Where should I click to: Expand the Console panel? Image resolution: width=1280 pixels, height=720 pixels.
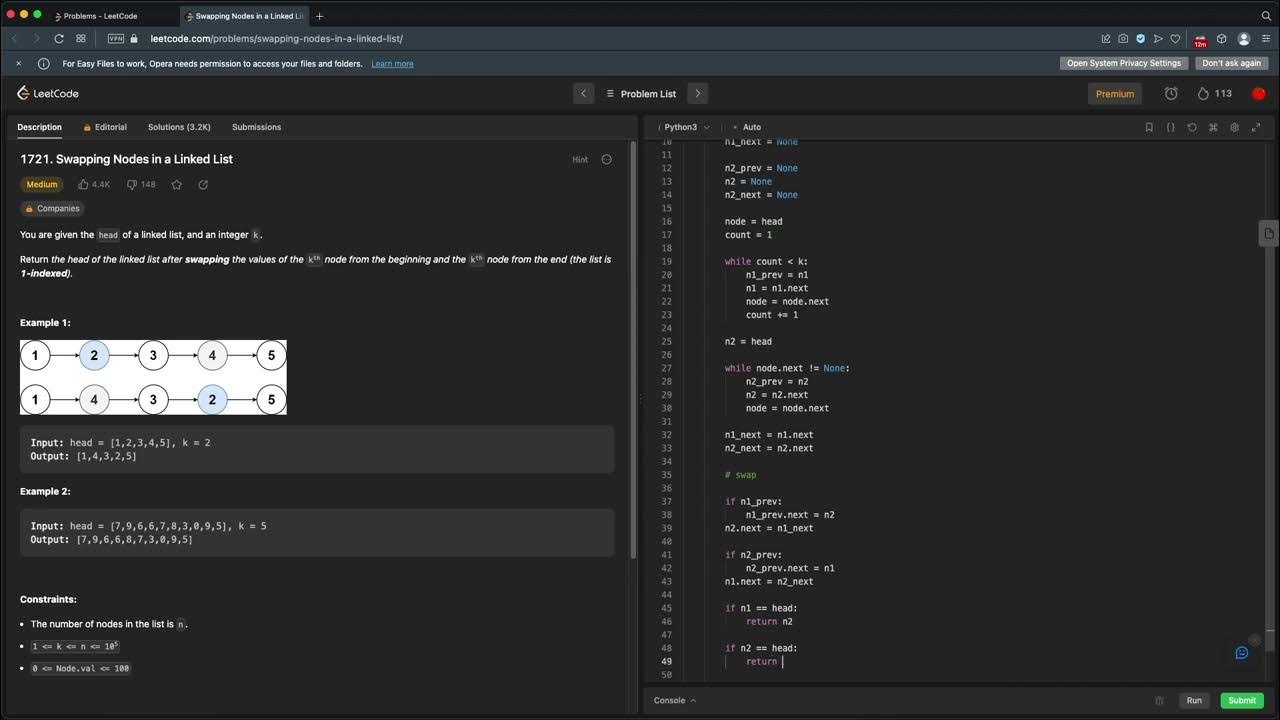(x=675, y=701)
